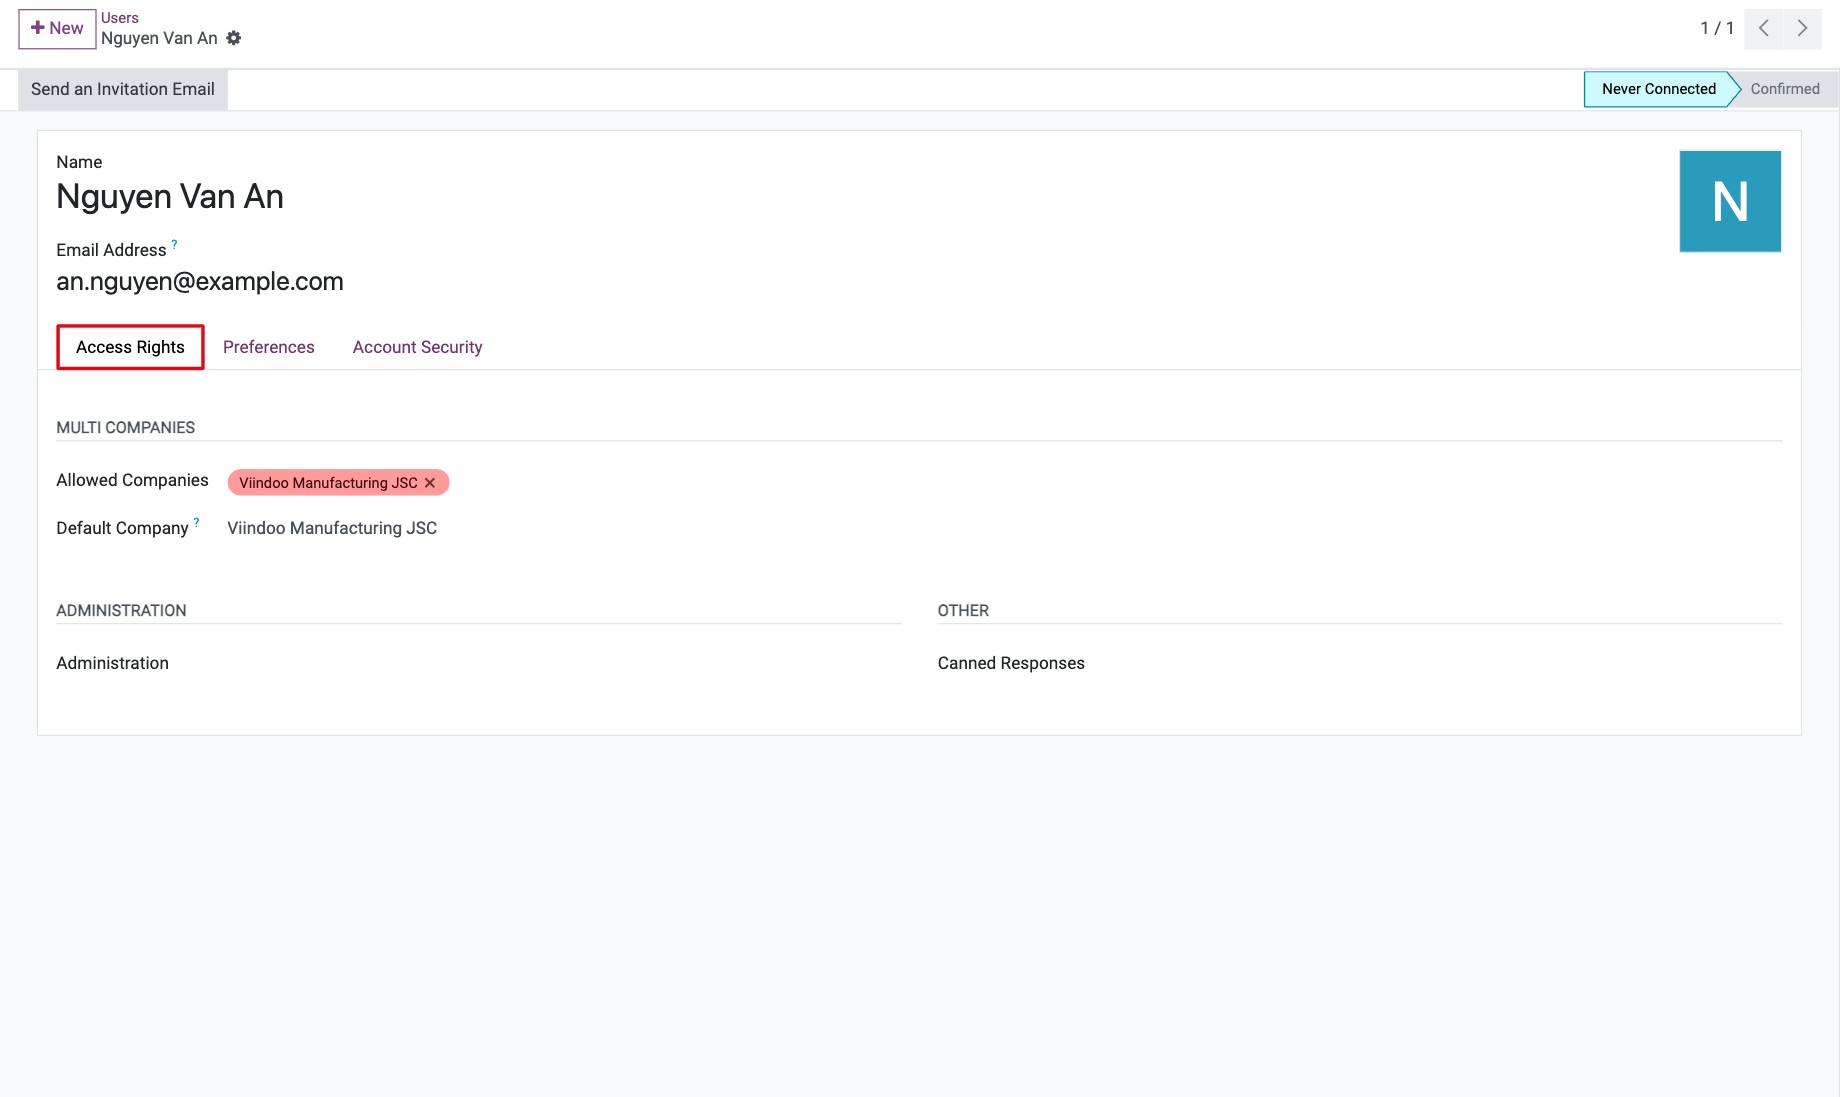
Task: Edit the email an.nguyen@example.com field
Action: pos(200,282)
